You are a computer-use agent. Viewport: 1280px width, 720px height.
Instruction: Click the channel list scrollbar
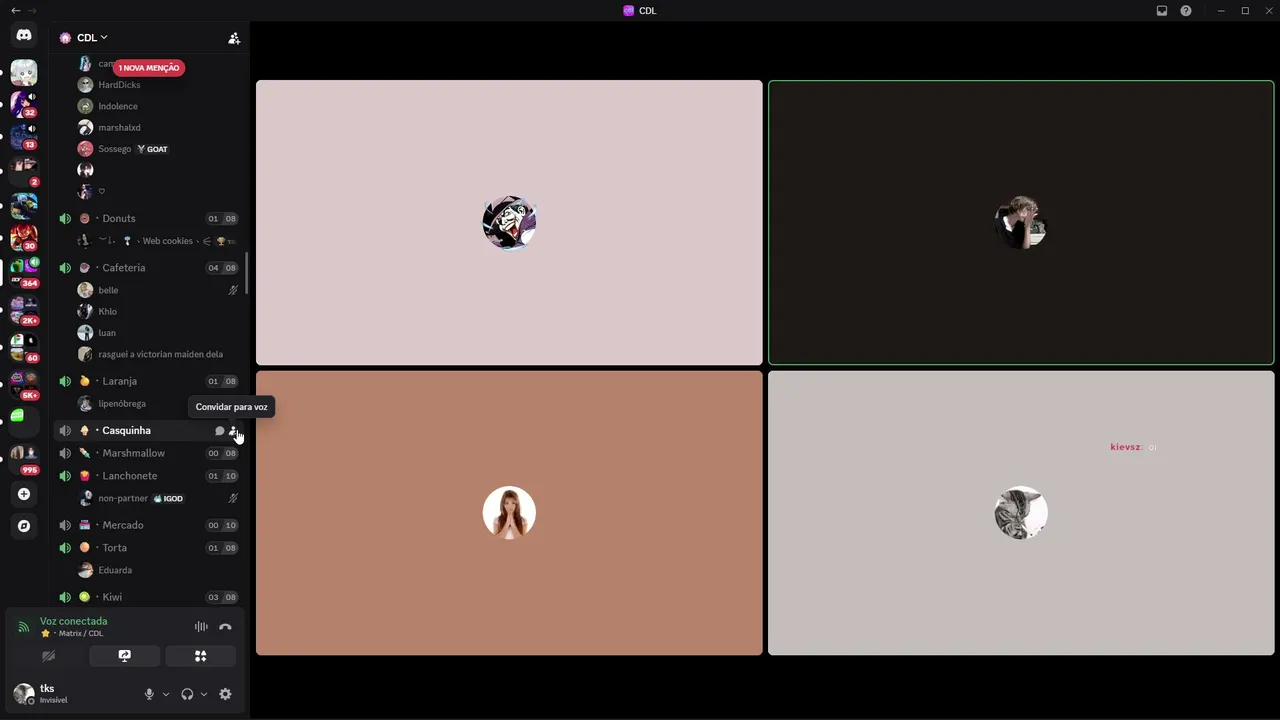pos(247,274)
